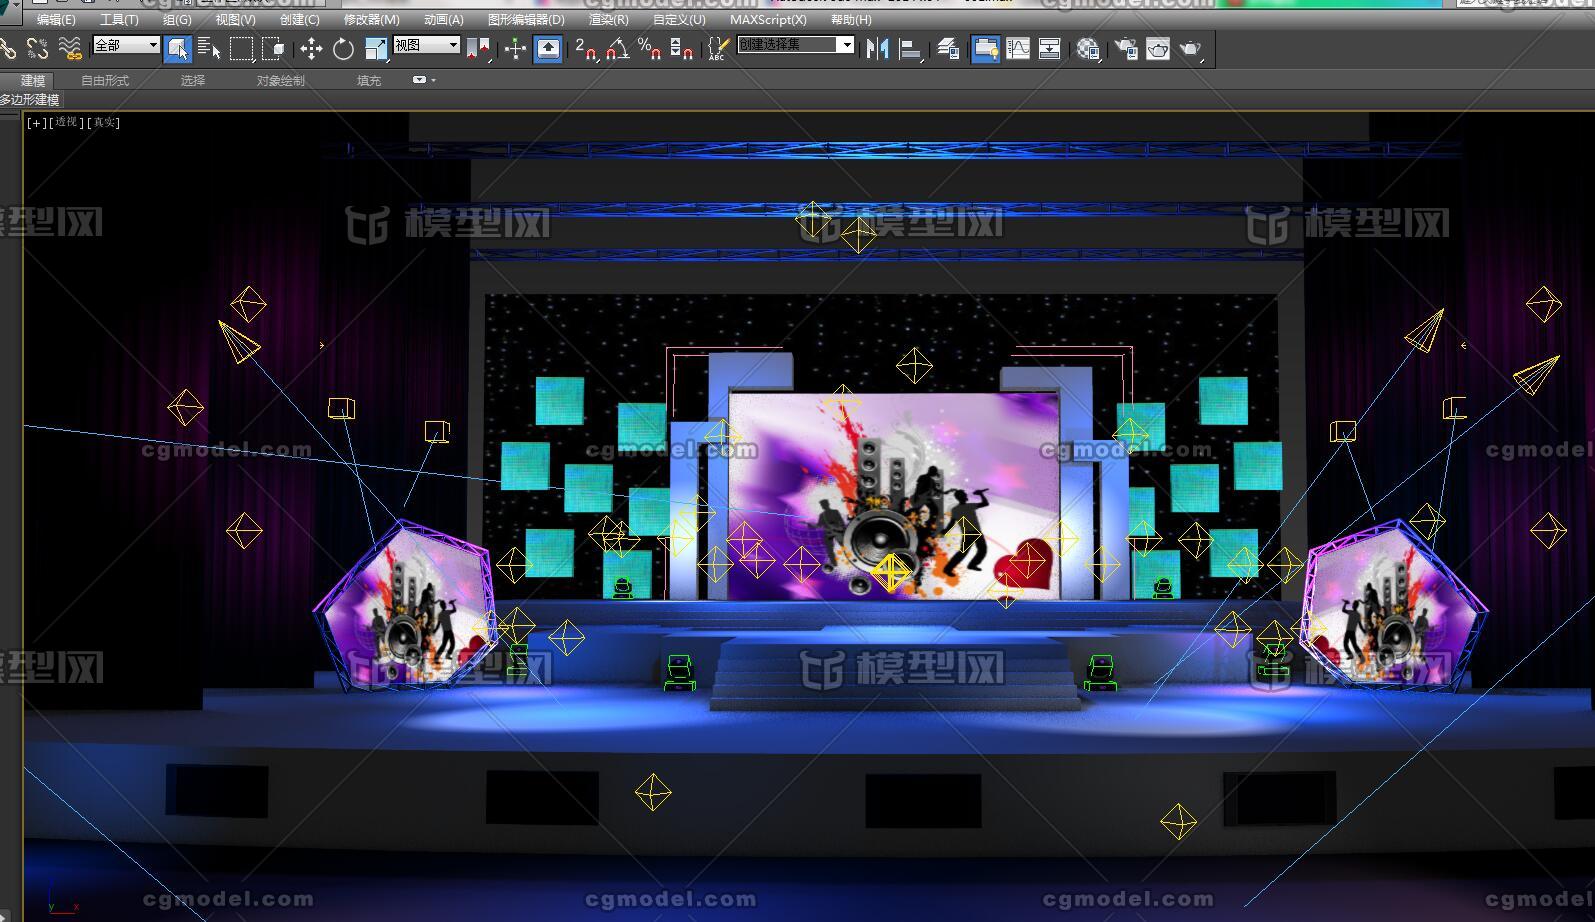1595x922 pixels.
Task: Choose the Select and Scale tool
Action: 376,48
